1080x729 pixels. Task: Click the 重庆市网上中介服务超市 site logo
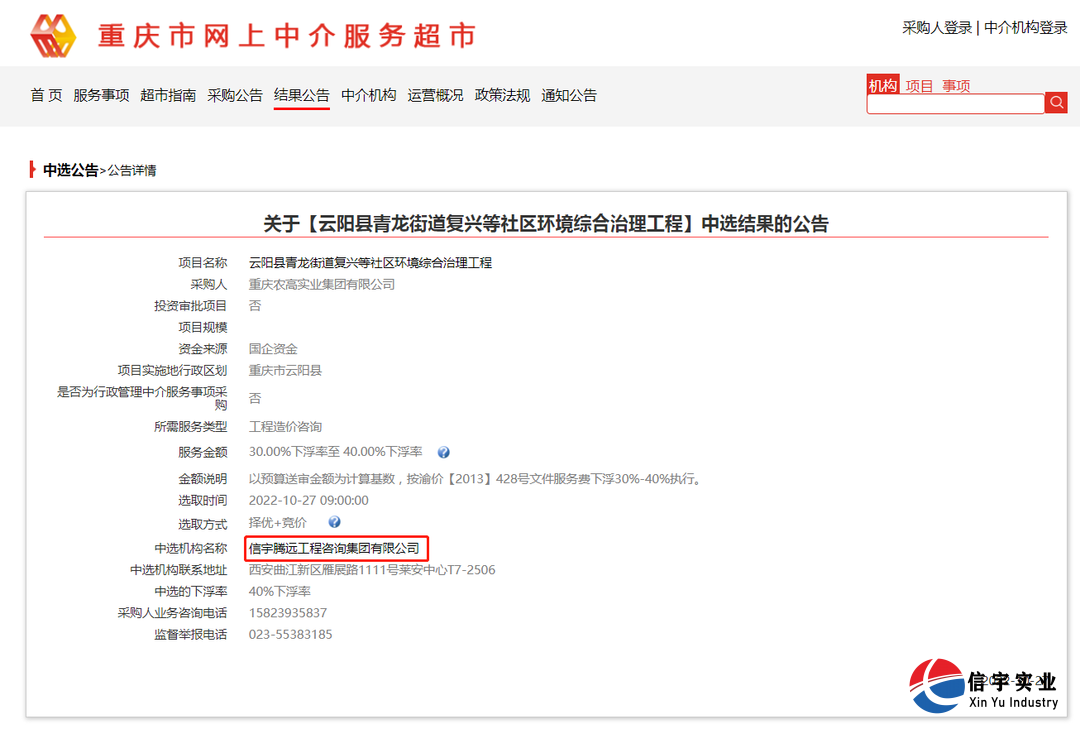tap(250, 33)
